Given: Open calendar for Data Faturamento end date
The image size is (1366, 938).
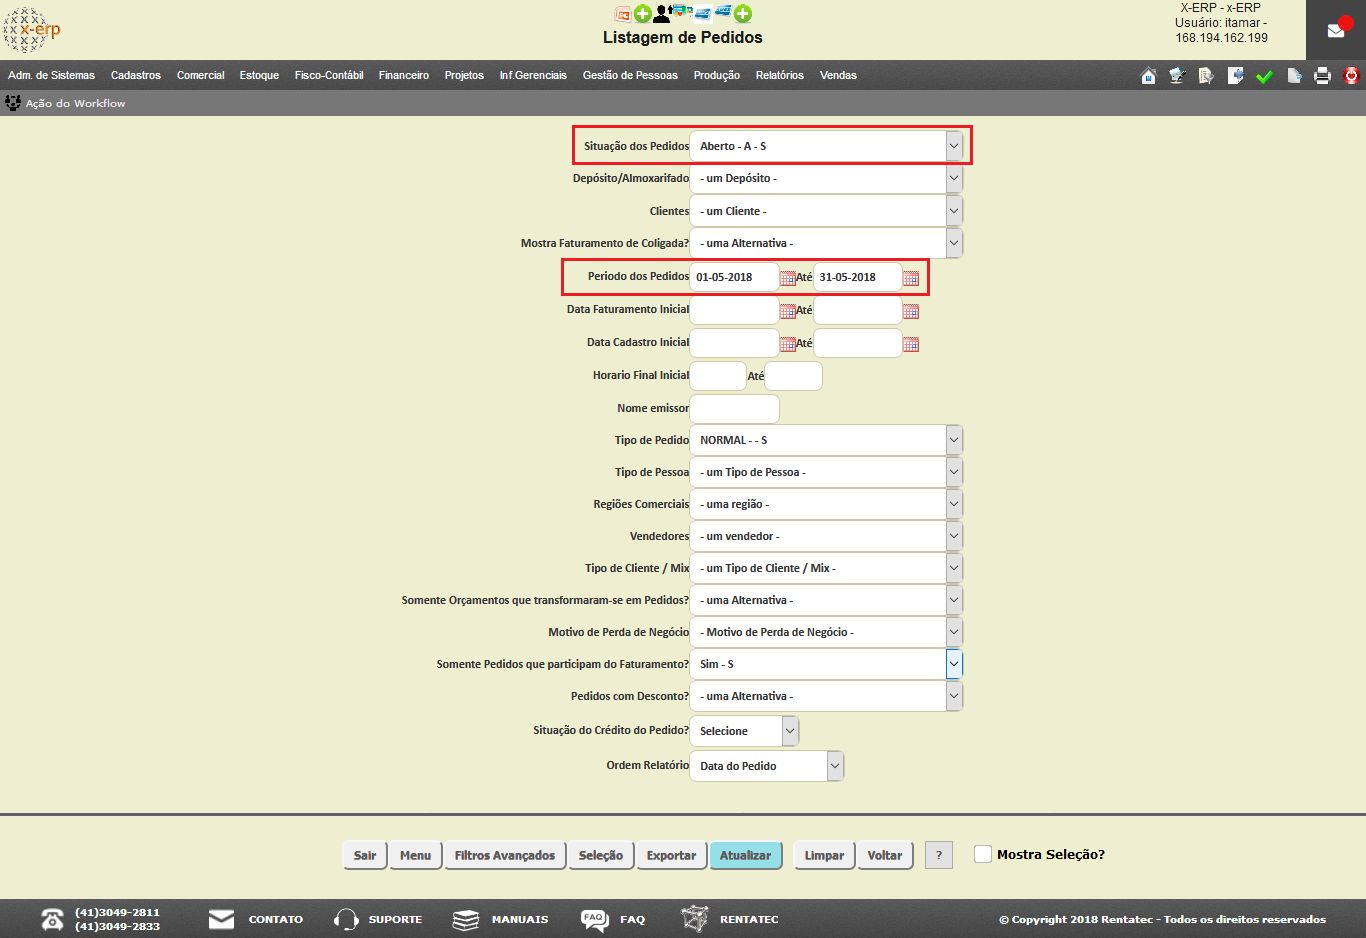Looking at the screenshot, I should (x=910, y=311).
